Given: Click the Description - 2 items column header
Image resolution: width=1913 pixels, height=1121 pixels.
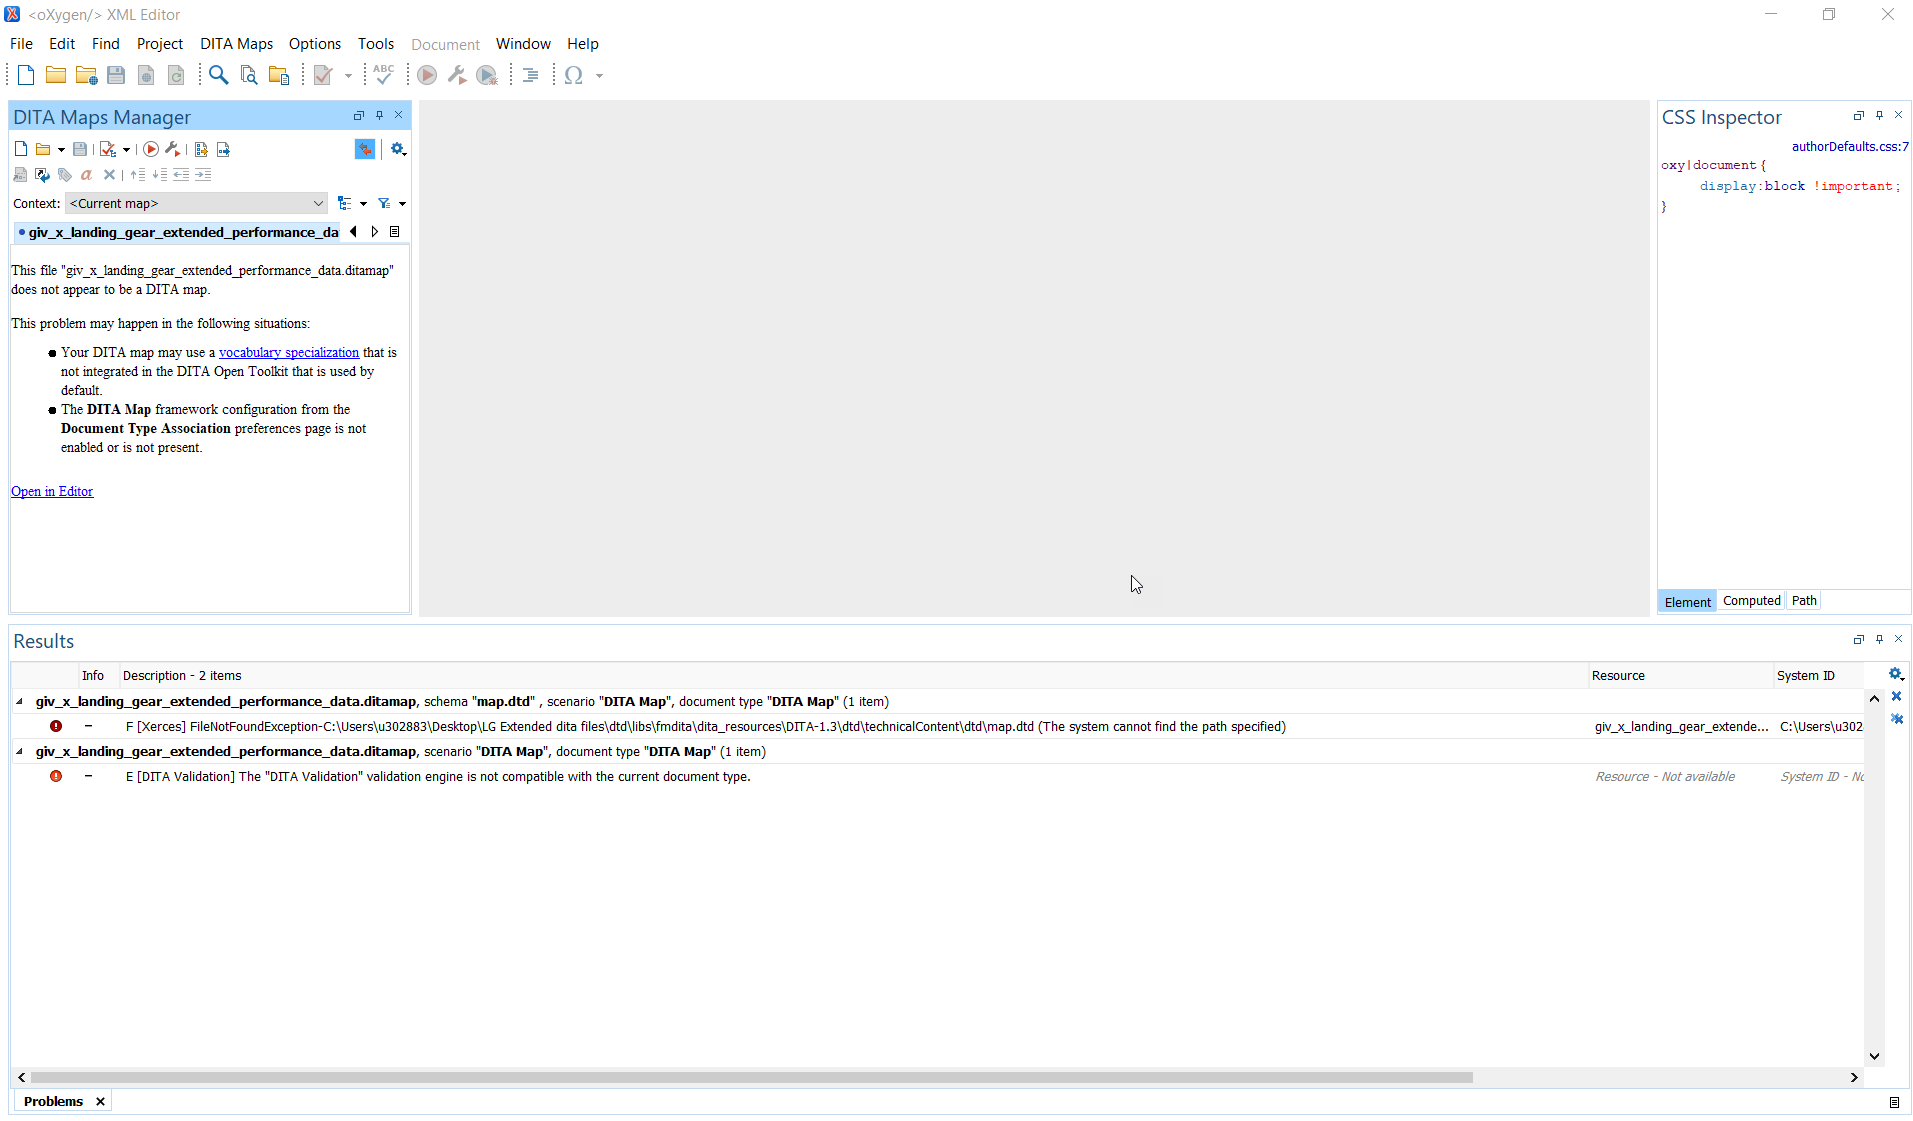Looking at the screenshot, I should 853,676.
